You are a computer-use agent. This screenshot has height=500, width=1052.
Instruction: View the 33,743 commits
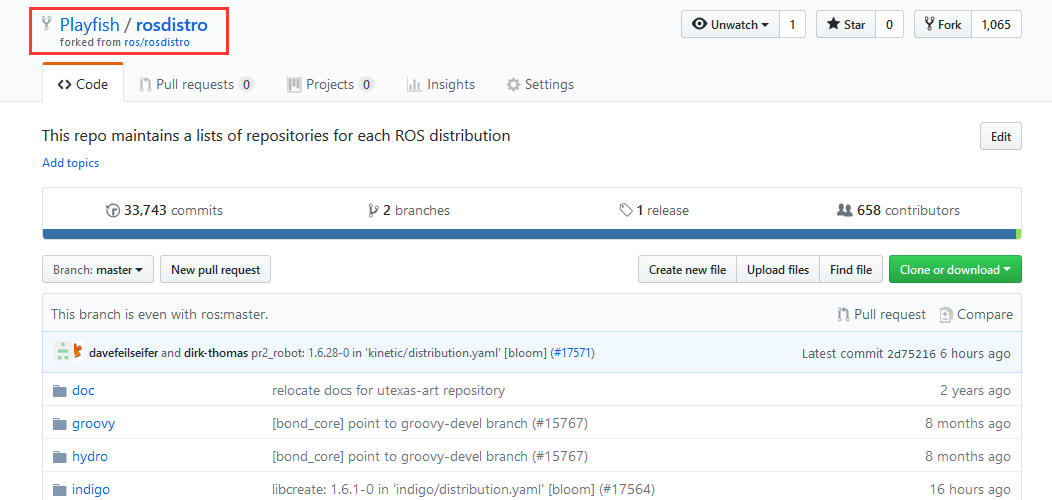[x=164, y=210]
